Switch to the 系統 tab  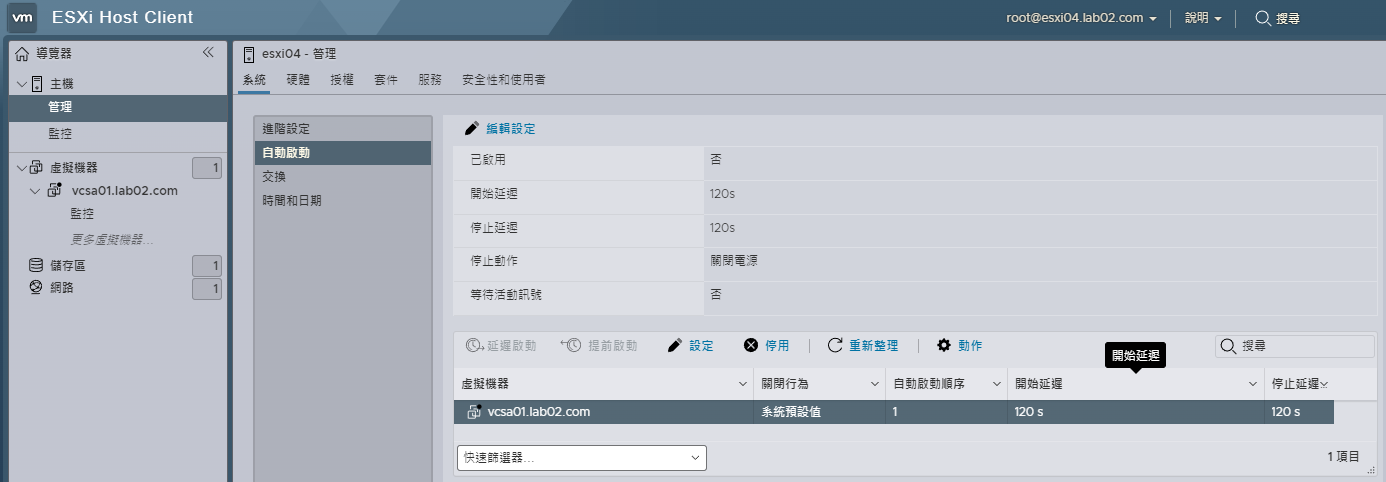tap(254, 79)
